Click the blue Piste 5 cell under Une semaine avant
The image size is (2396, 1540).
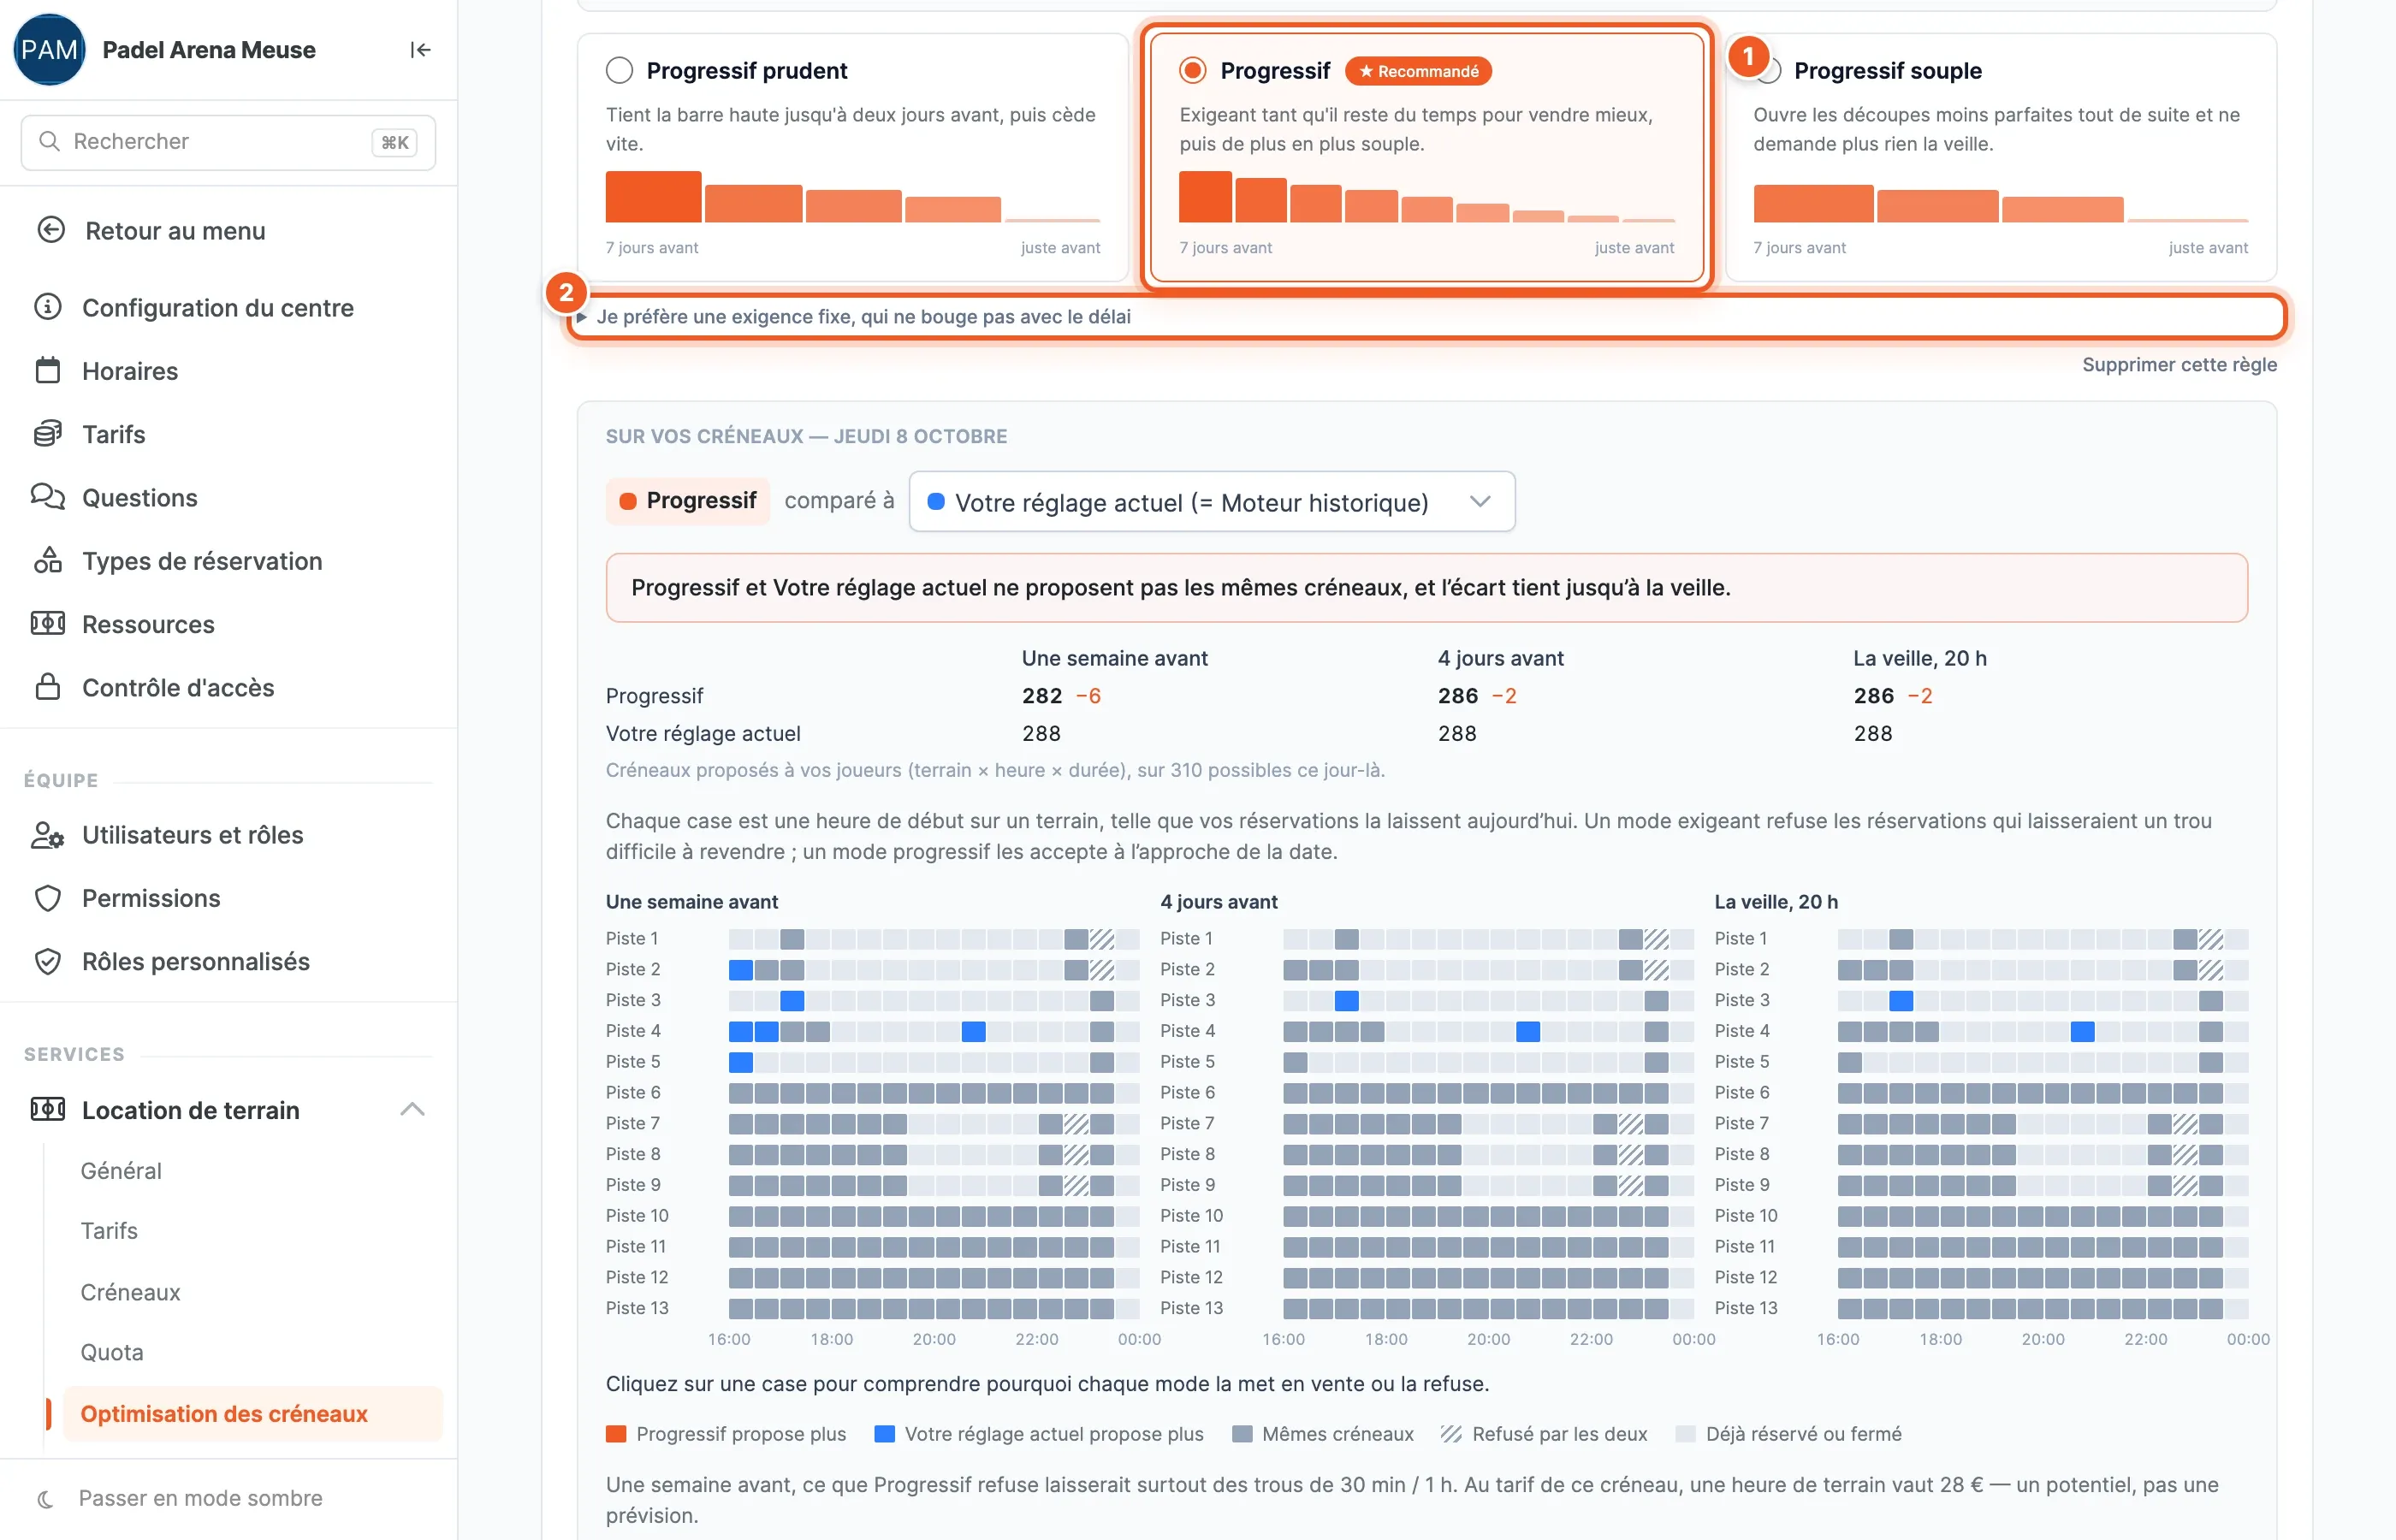[x=741, y=1062]
